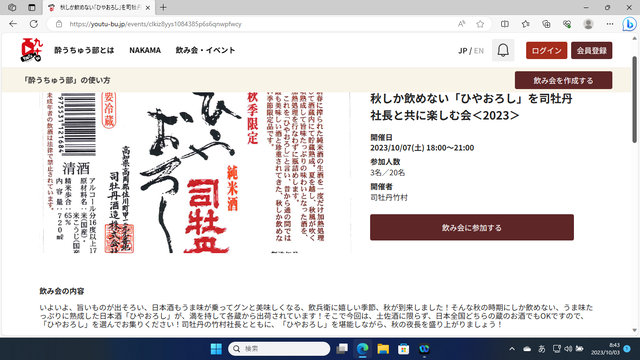Open tab actions menu icon

(x=32, y=7)
